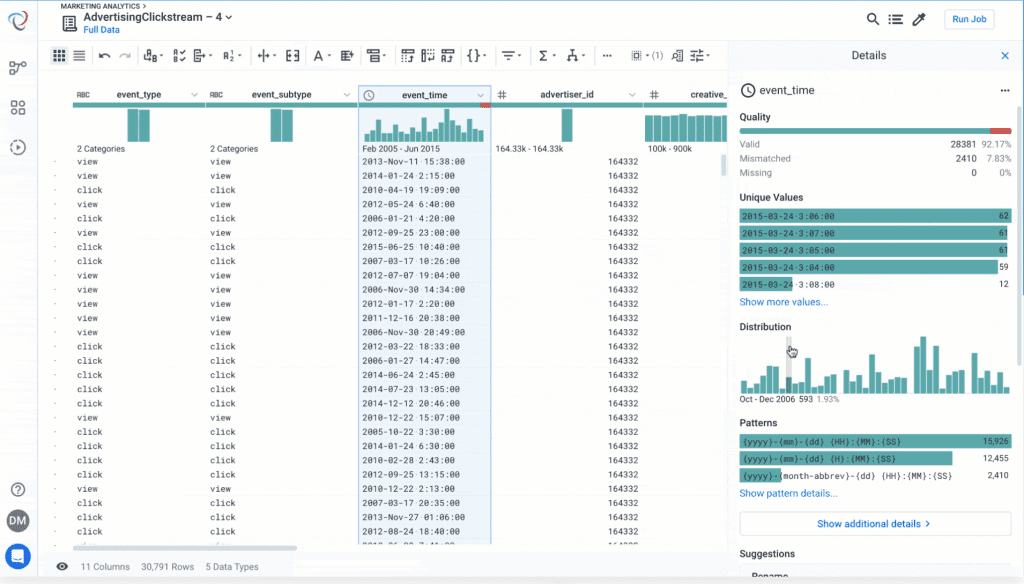Screen dimensions: 1024x584
Task: Open the filter rows toolbar icon
Action: point(510,55)
